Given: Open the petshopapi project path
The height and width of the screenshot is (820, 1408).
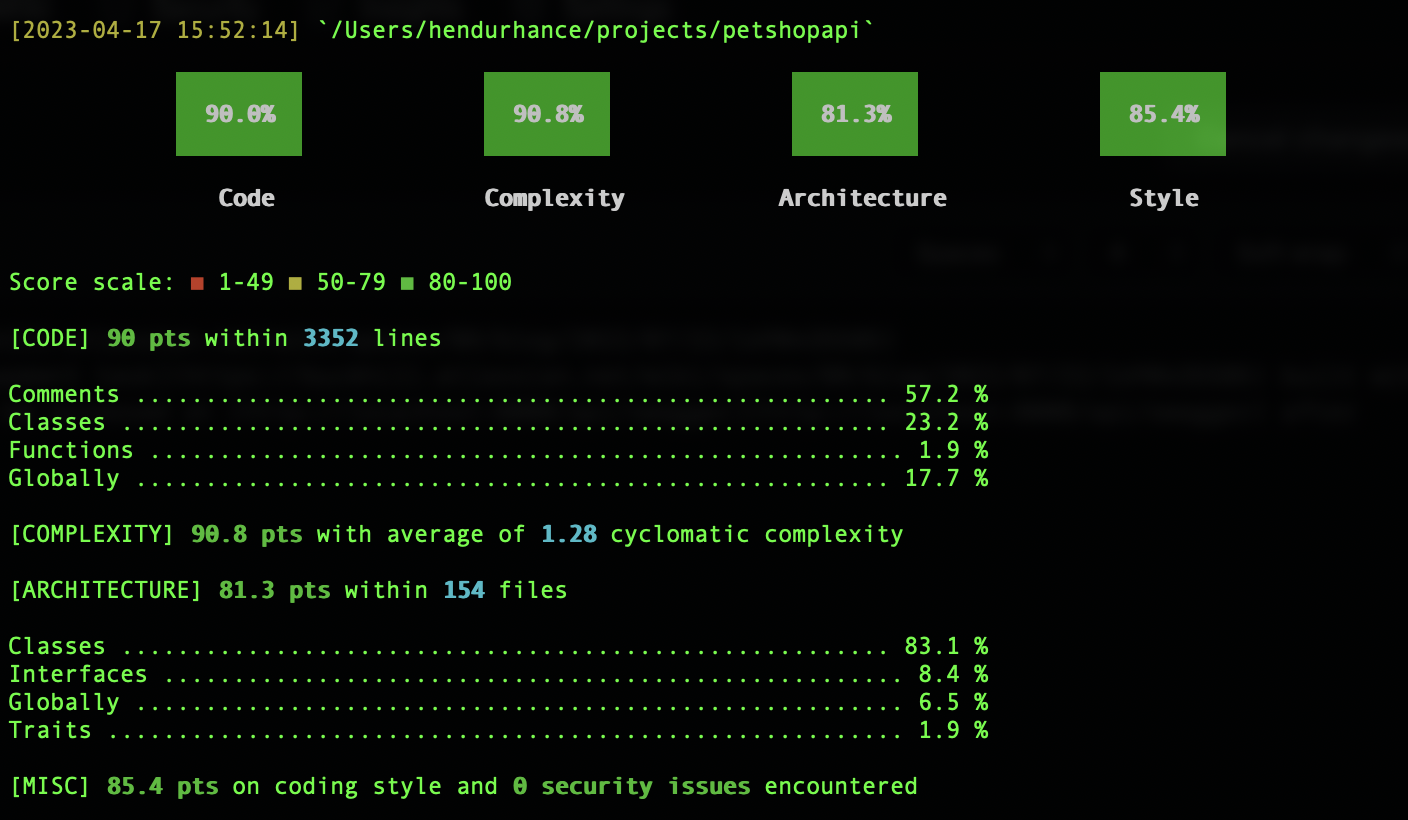Looking at the screenshot, I should pos(598,30).
